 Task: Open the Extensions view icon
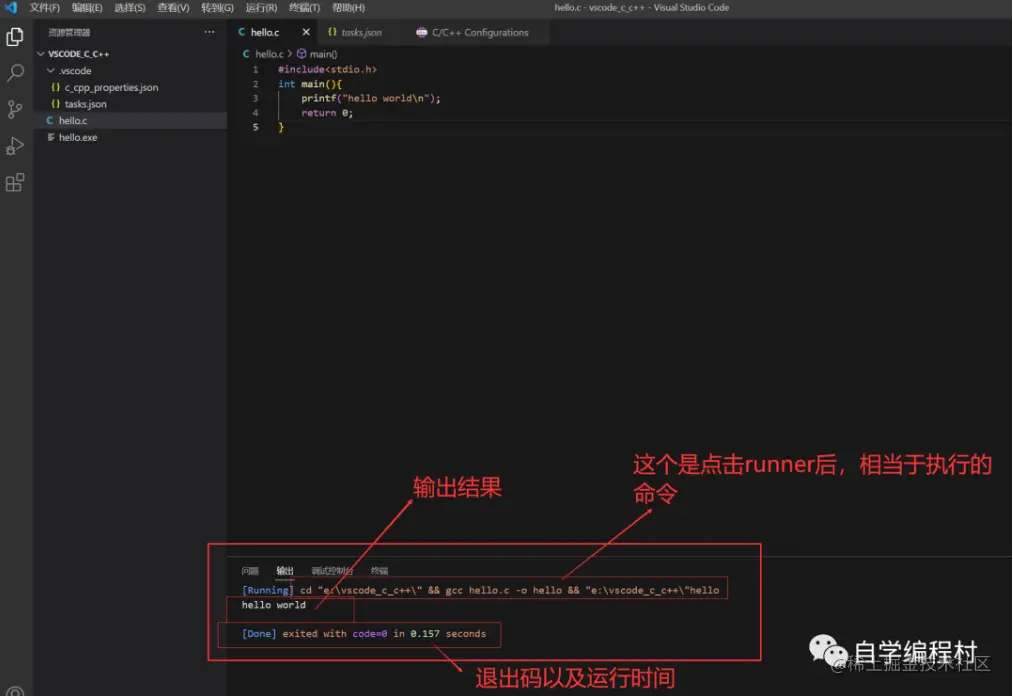tap(15, 183)
